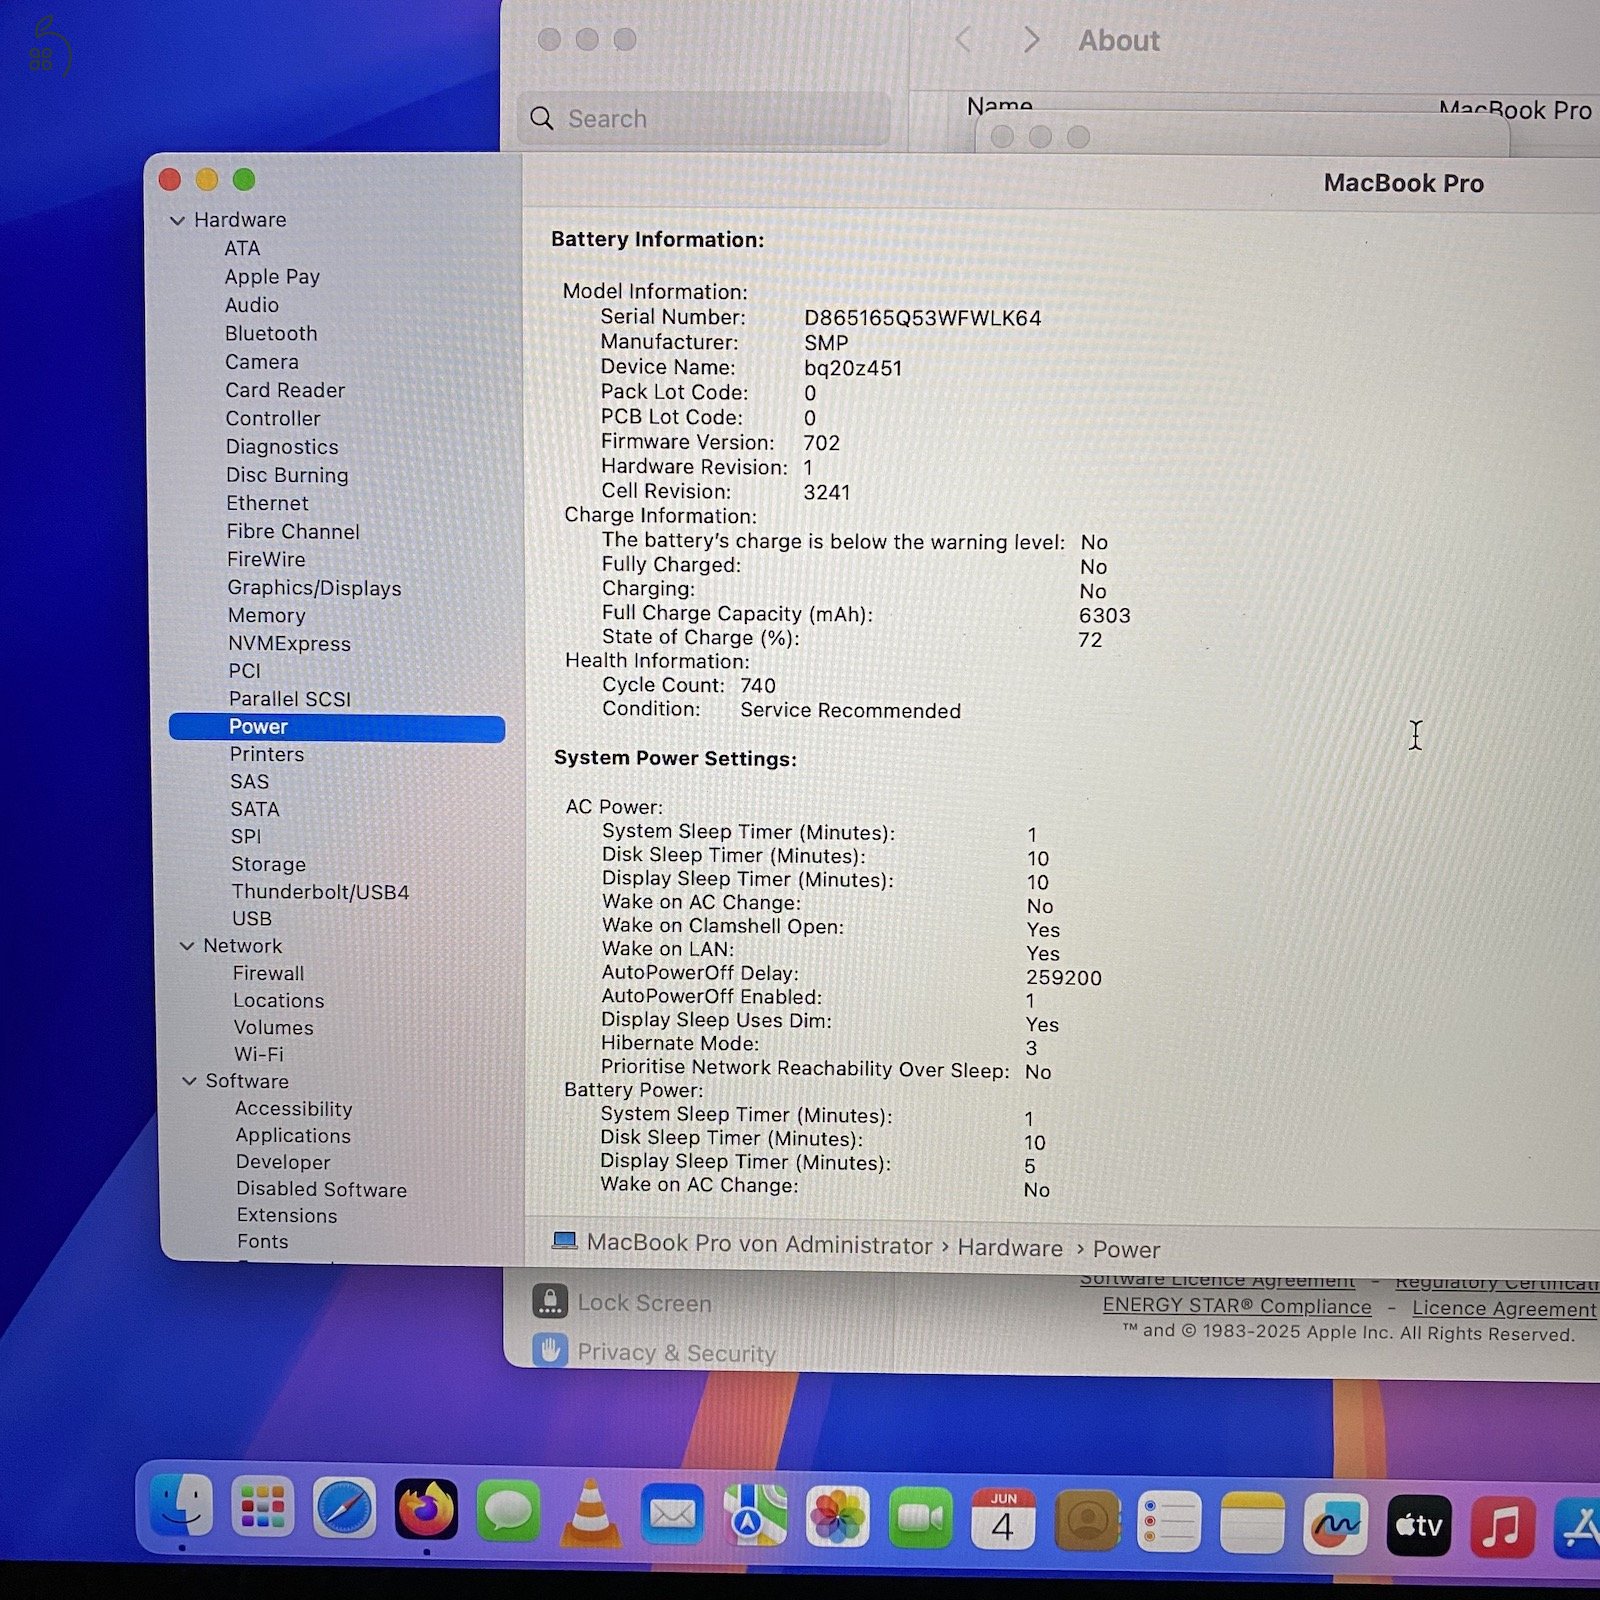Image resolution: width=1600 pixels, height=1600 pixels.
Task: Open Music app from the Dock
Action: pyautogui.click(x=1502, y=1527)
